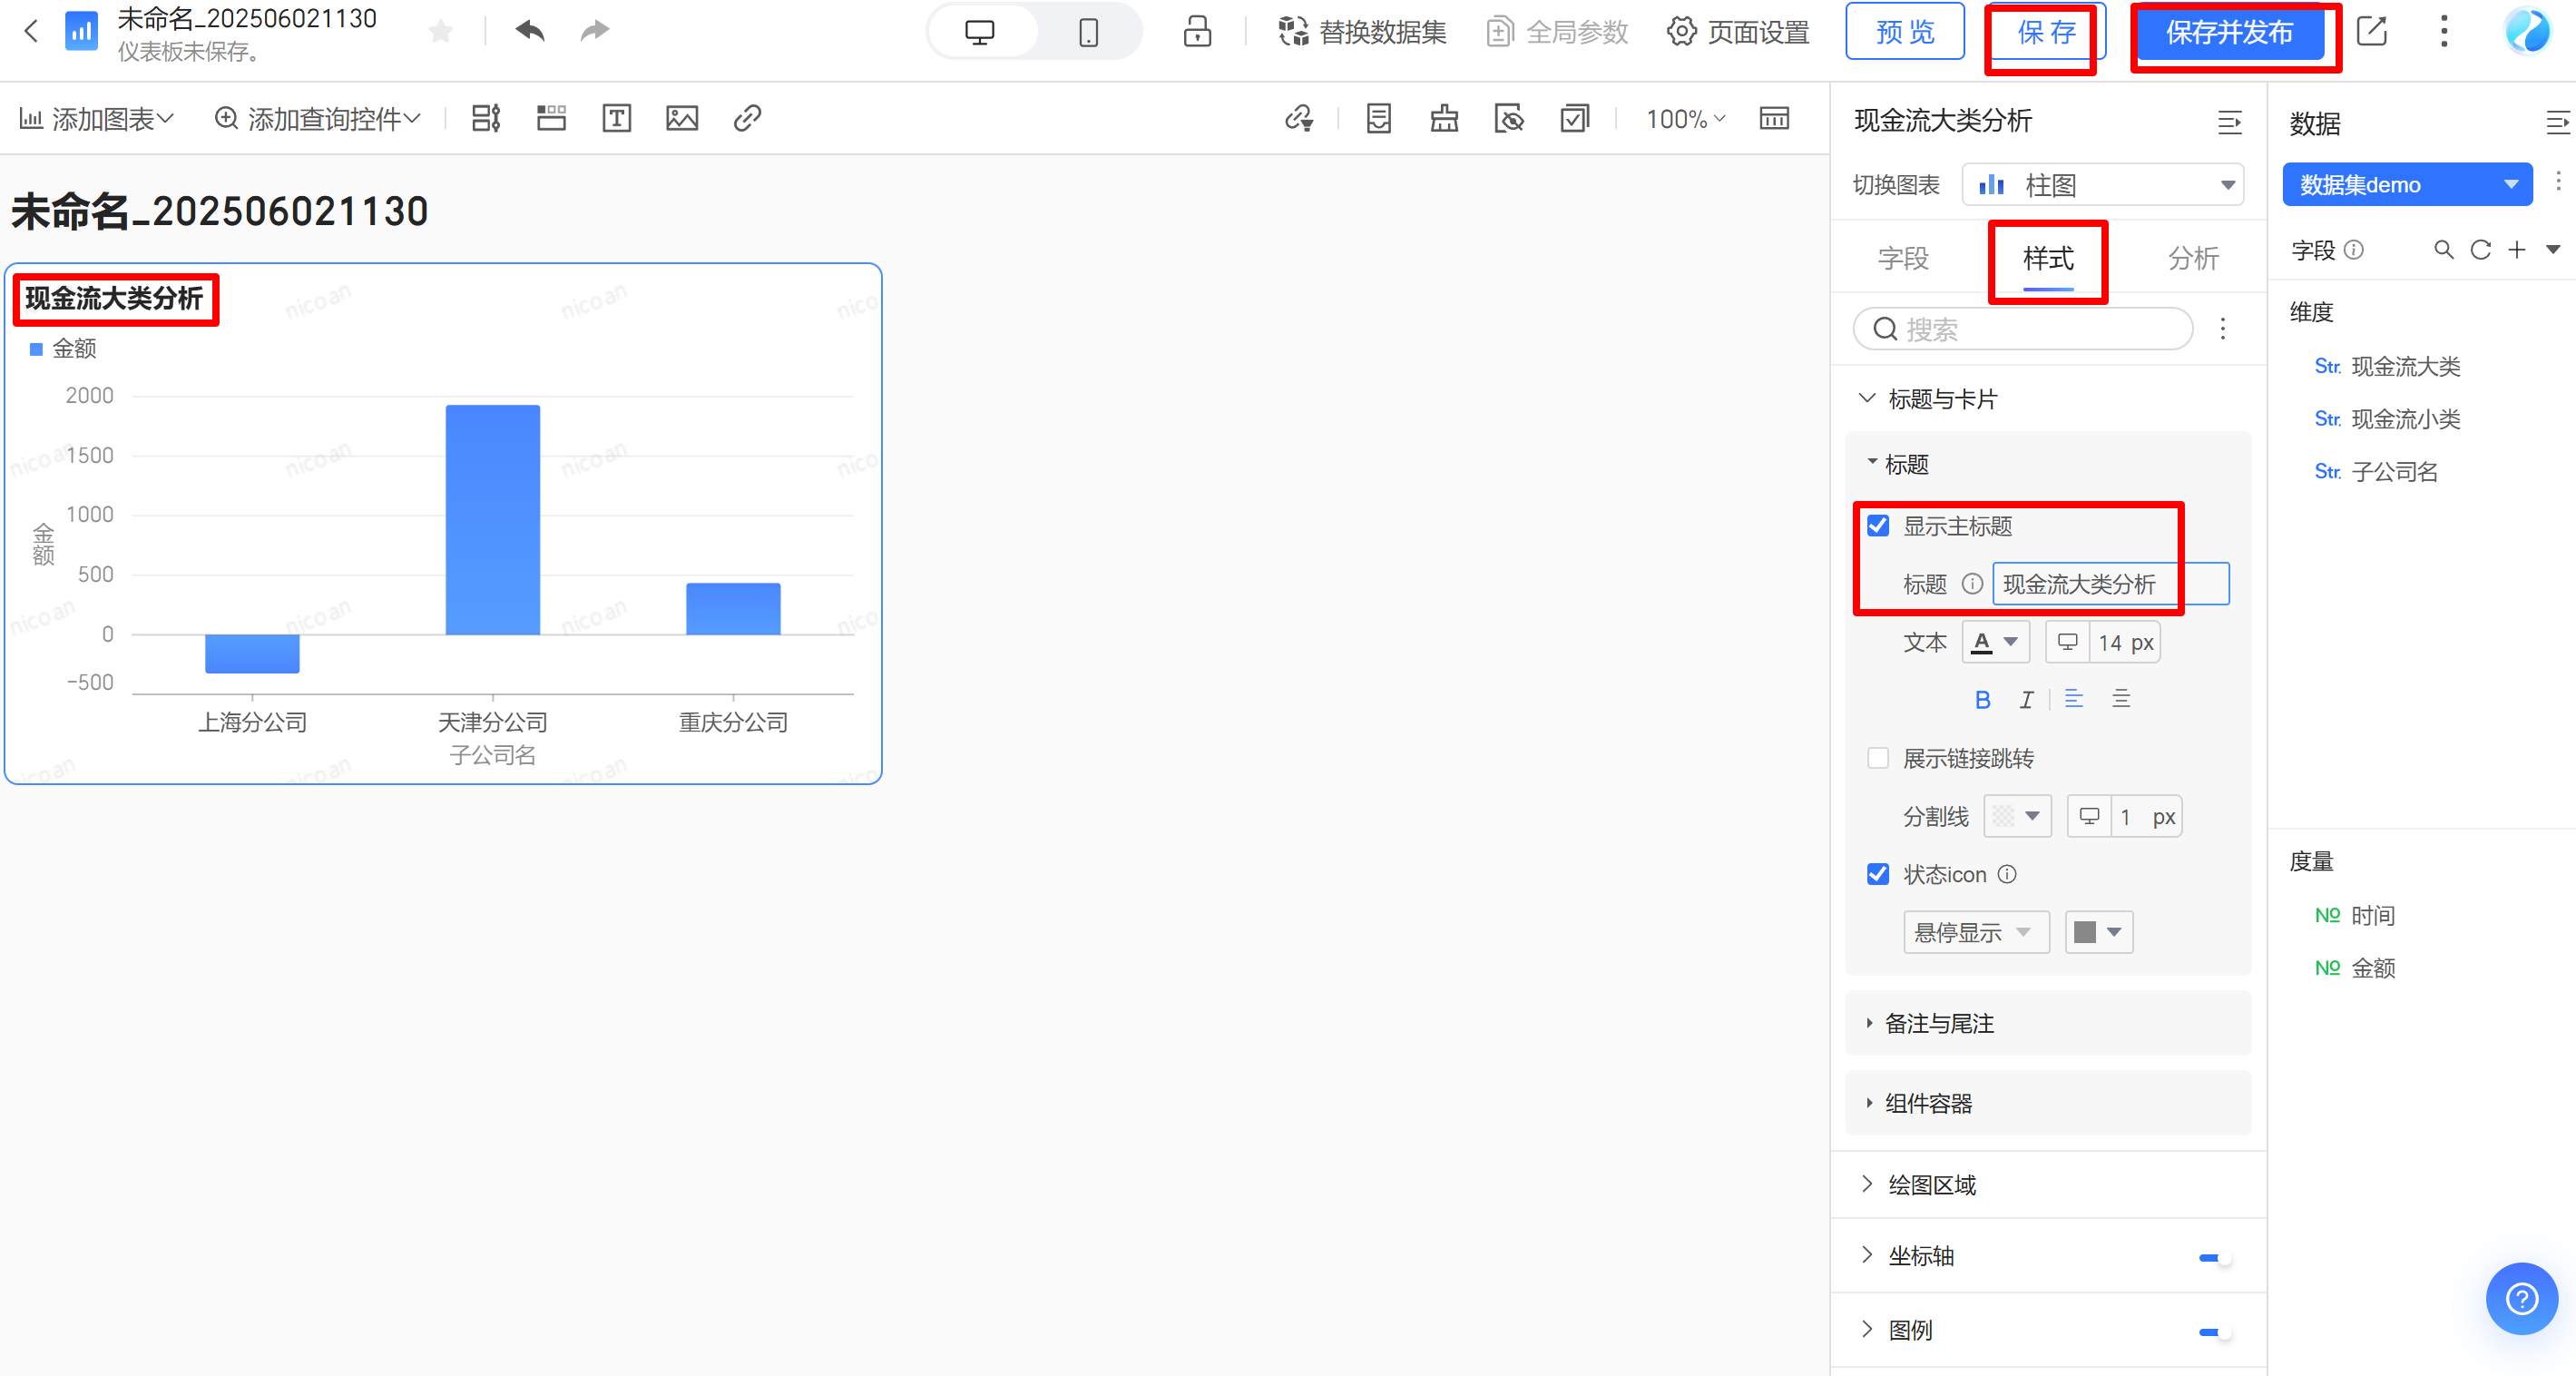Screen dimensions: 2576x1376
Task: Toggle the 状态icon checkbox
Action: (x=1878, y=875)
